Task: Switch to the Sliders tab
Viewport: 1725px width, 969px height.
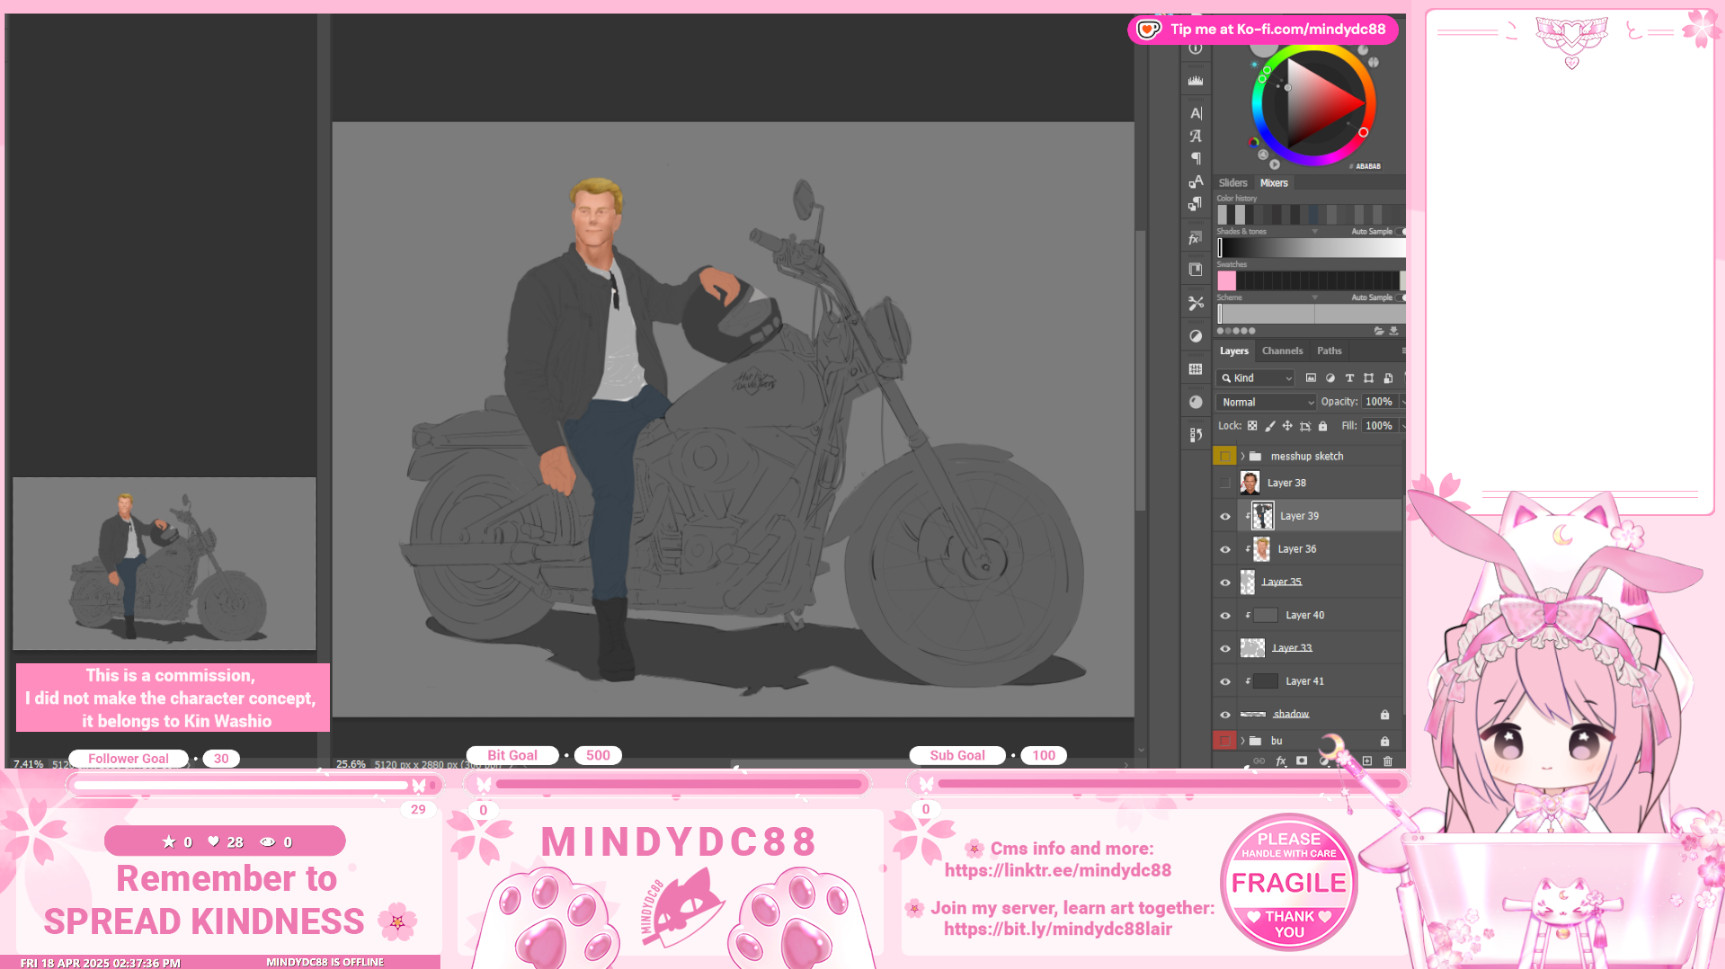Action: pyautogui.click(x=1233, y=183)
